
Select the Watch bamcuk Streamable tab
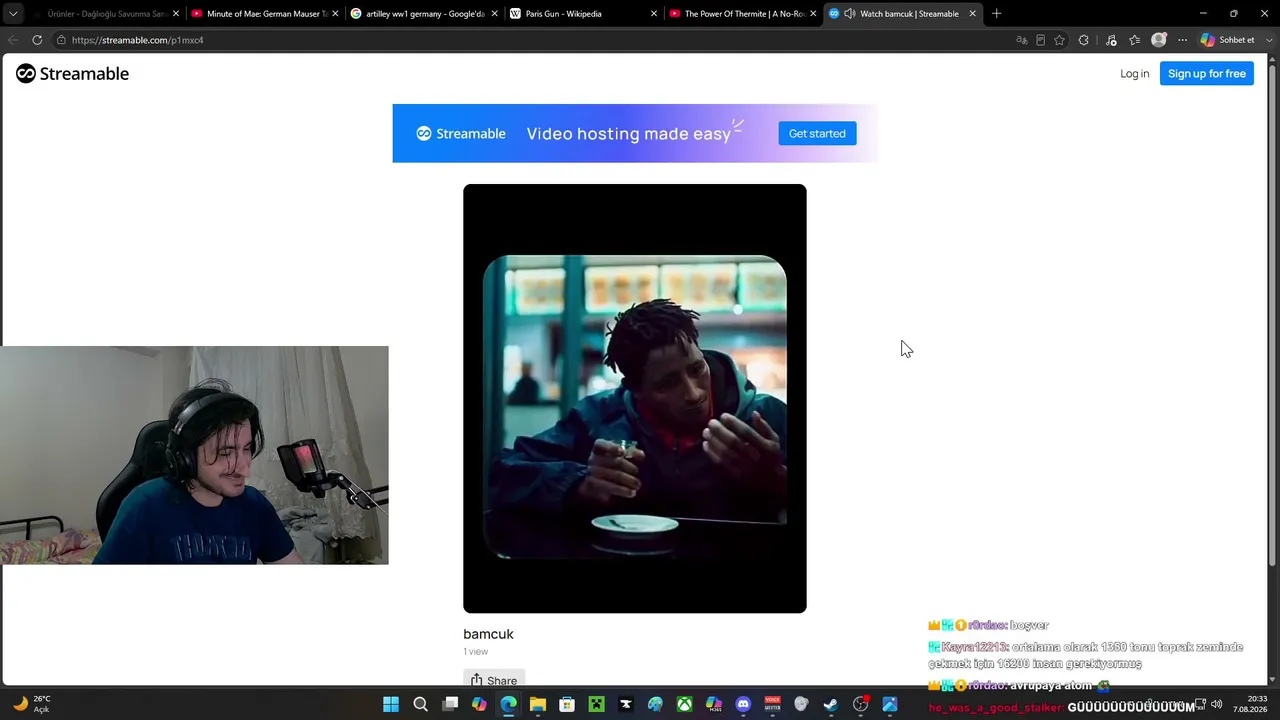(x=902, y=14)
